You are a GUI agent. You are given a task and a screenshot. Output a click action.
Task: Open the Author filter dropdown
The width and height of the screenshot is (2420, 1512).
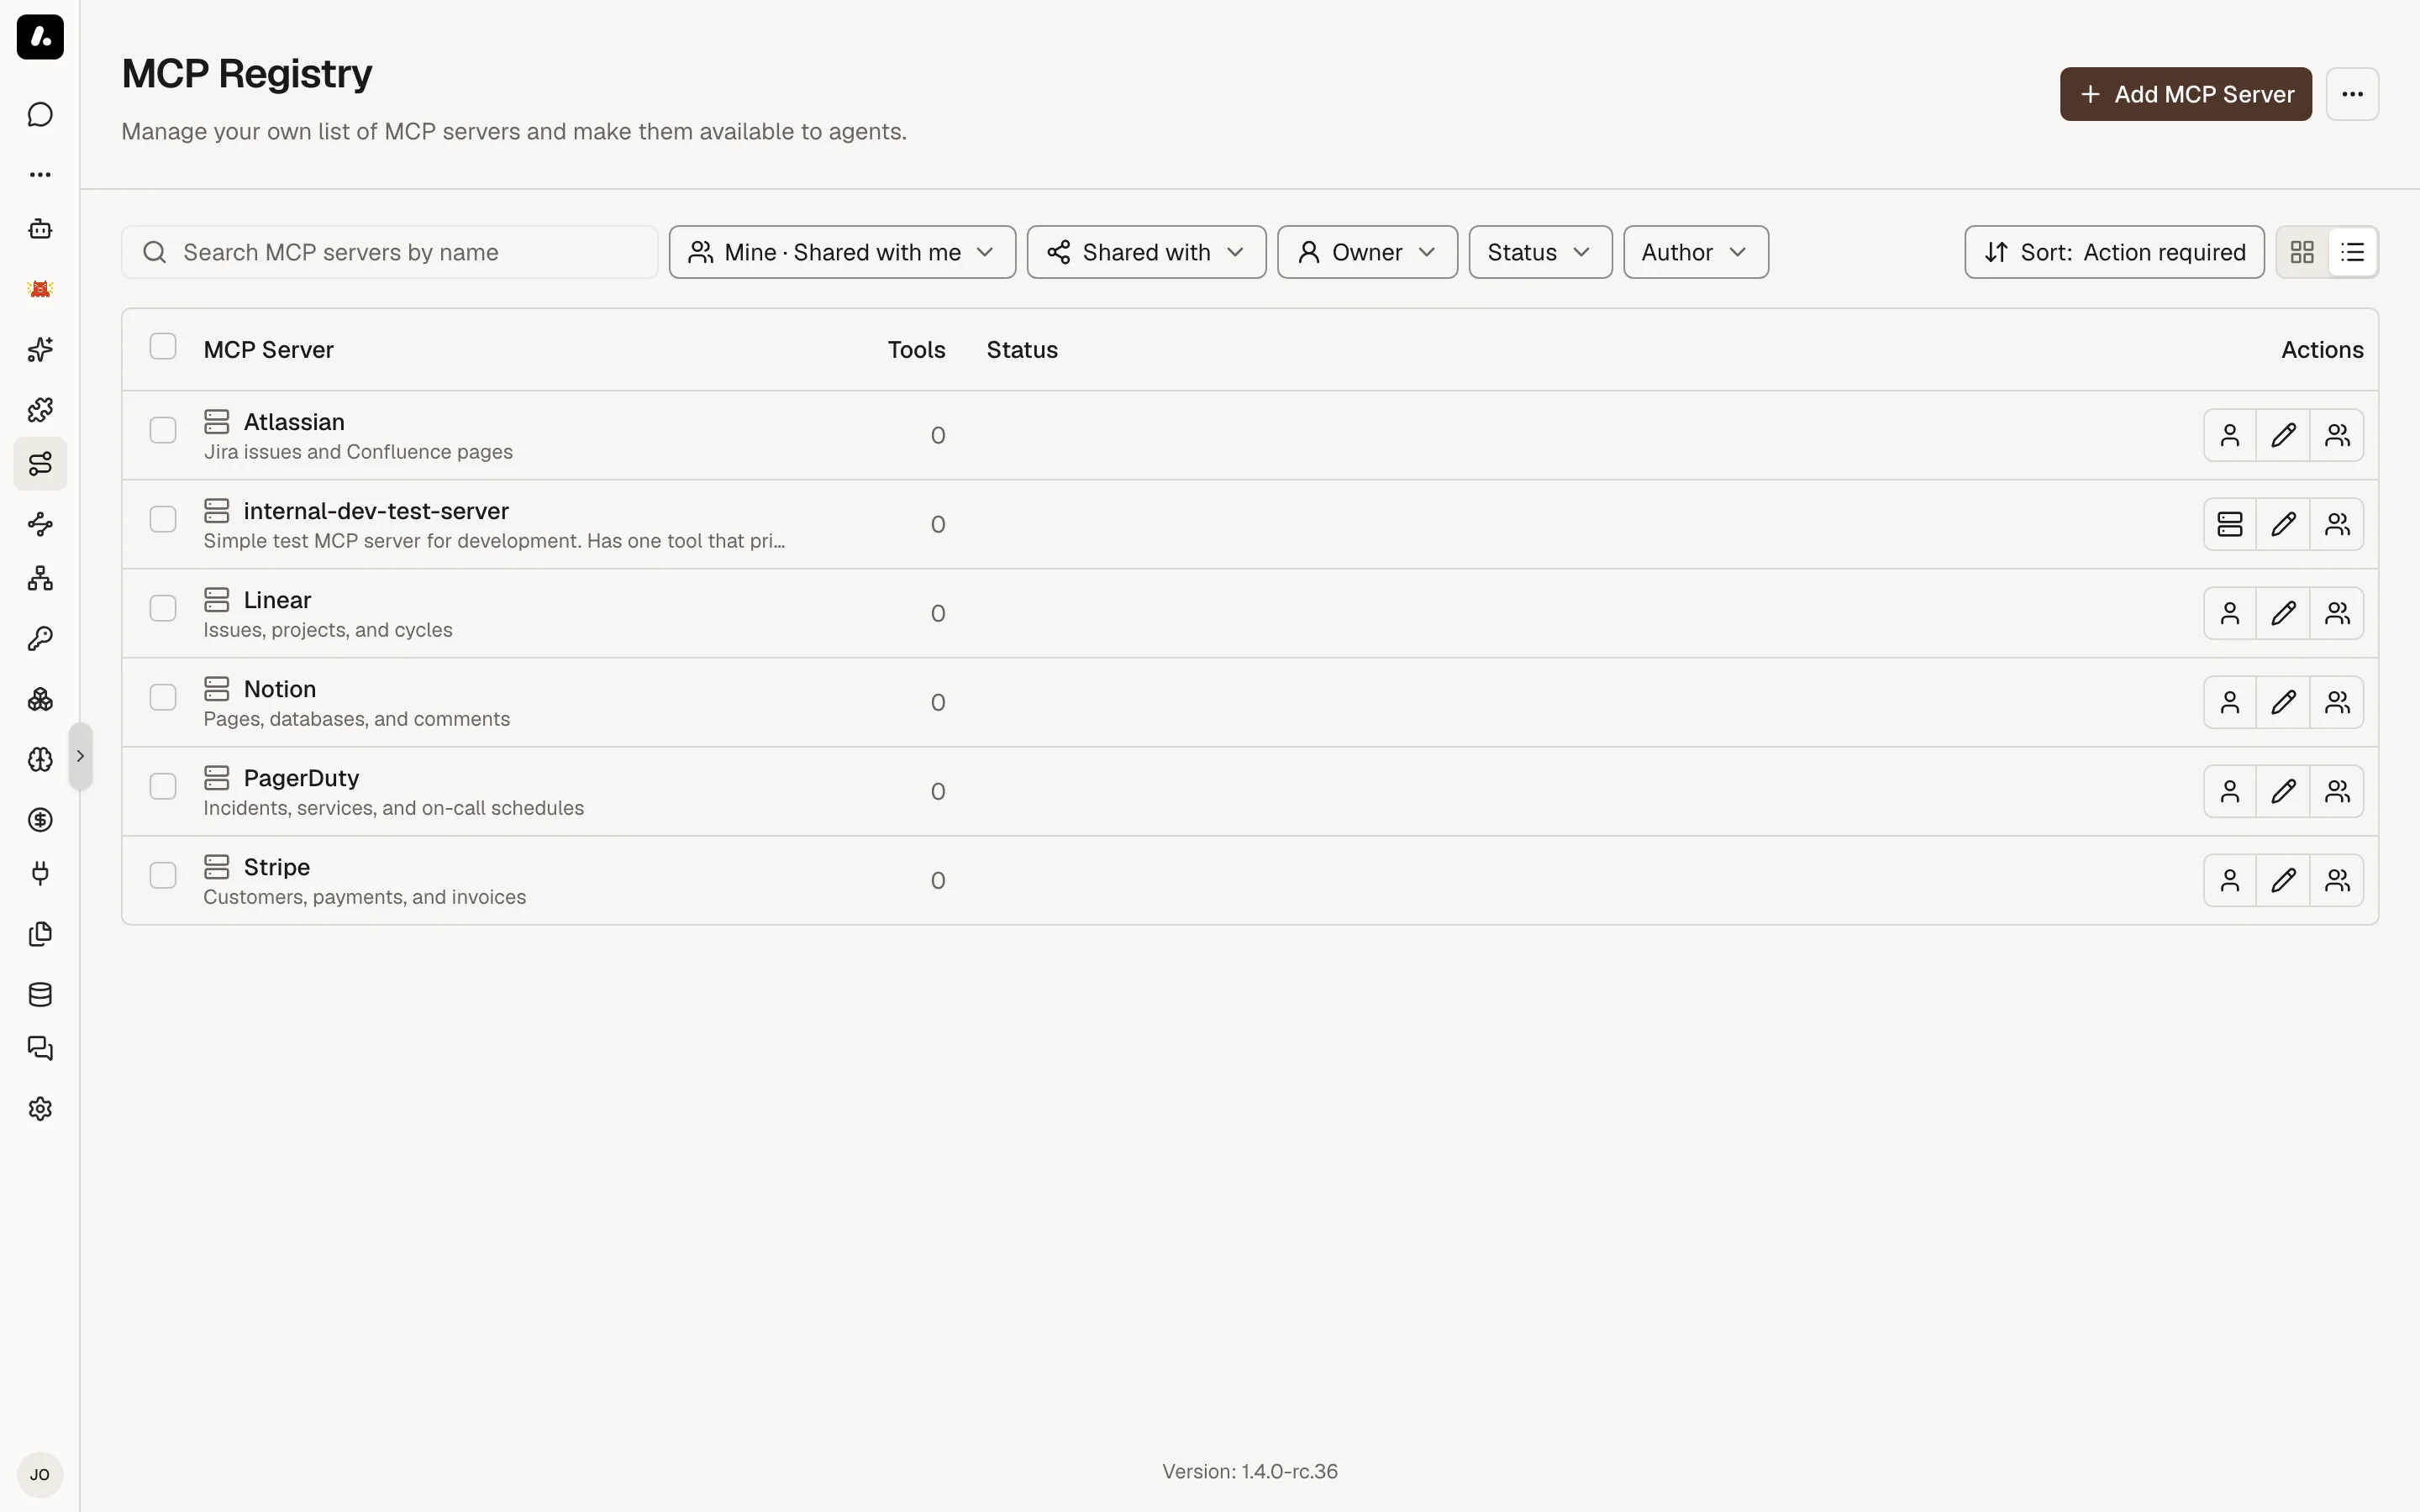point(1696,252)
